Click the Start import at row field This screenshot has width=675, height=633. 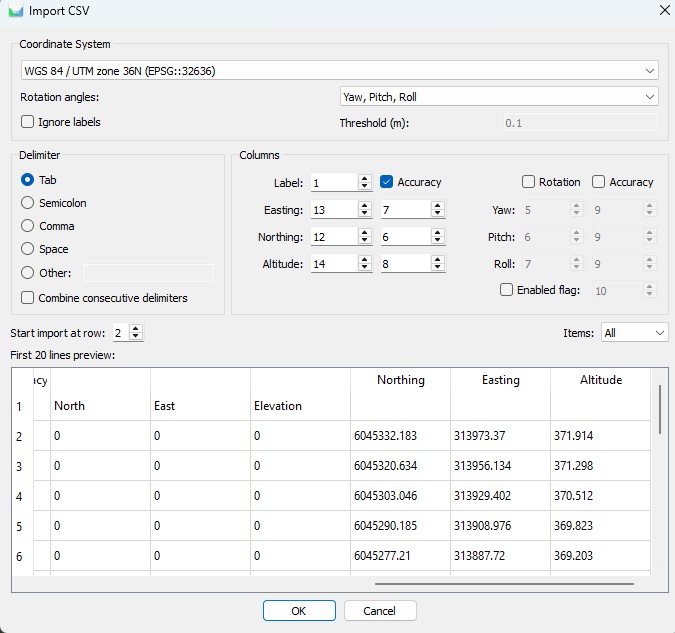pyautogui.click(x=121, y=333)
